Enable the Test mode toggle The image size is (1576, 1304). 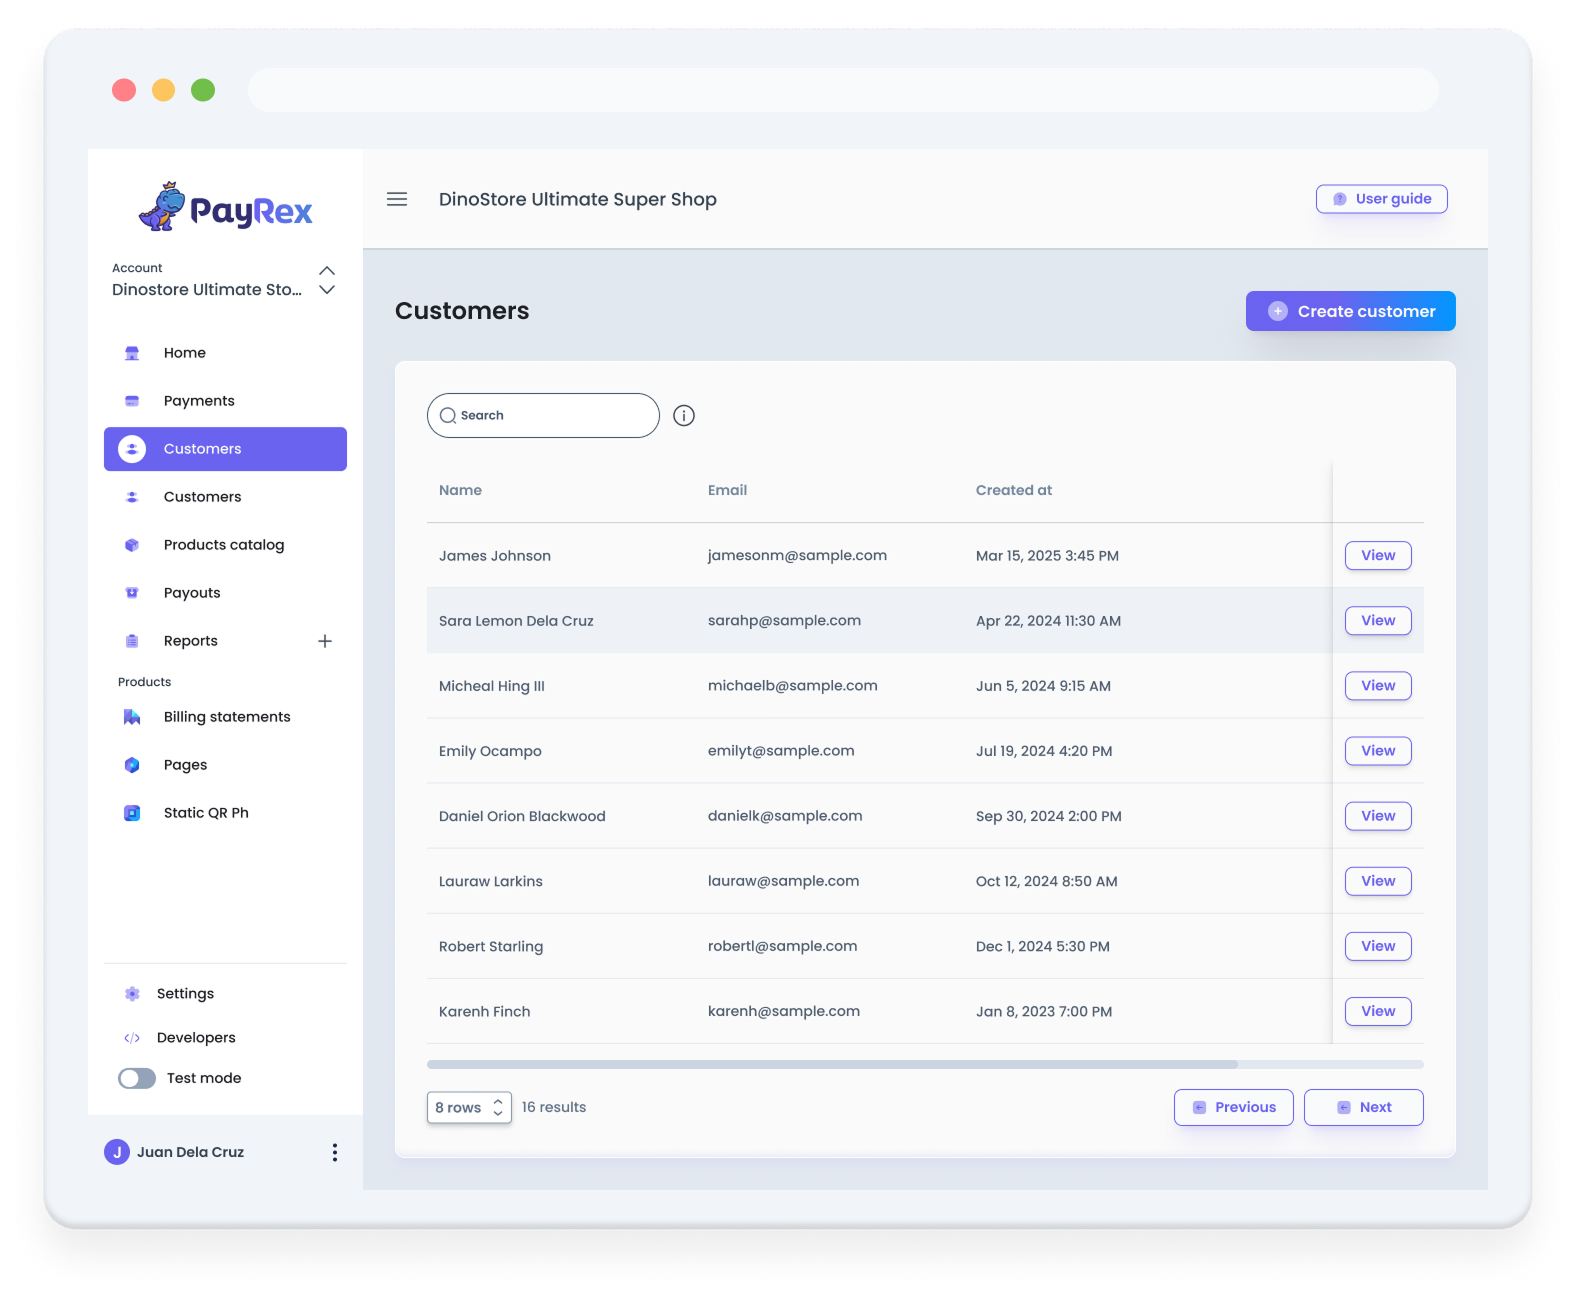click(137, 1078)
